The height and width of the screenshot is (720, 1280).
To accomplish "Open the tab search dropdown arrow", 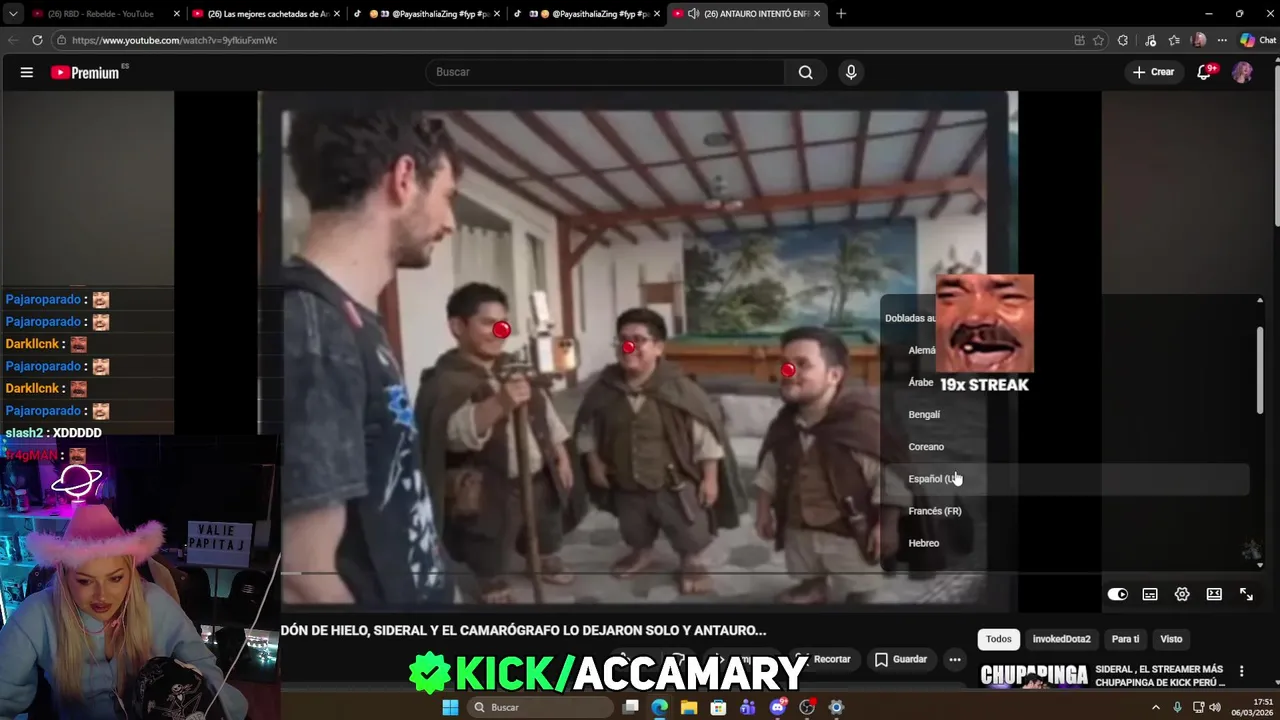I will (x=13, y=14).
